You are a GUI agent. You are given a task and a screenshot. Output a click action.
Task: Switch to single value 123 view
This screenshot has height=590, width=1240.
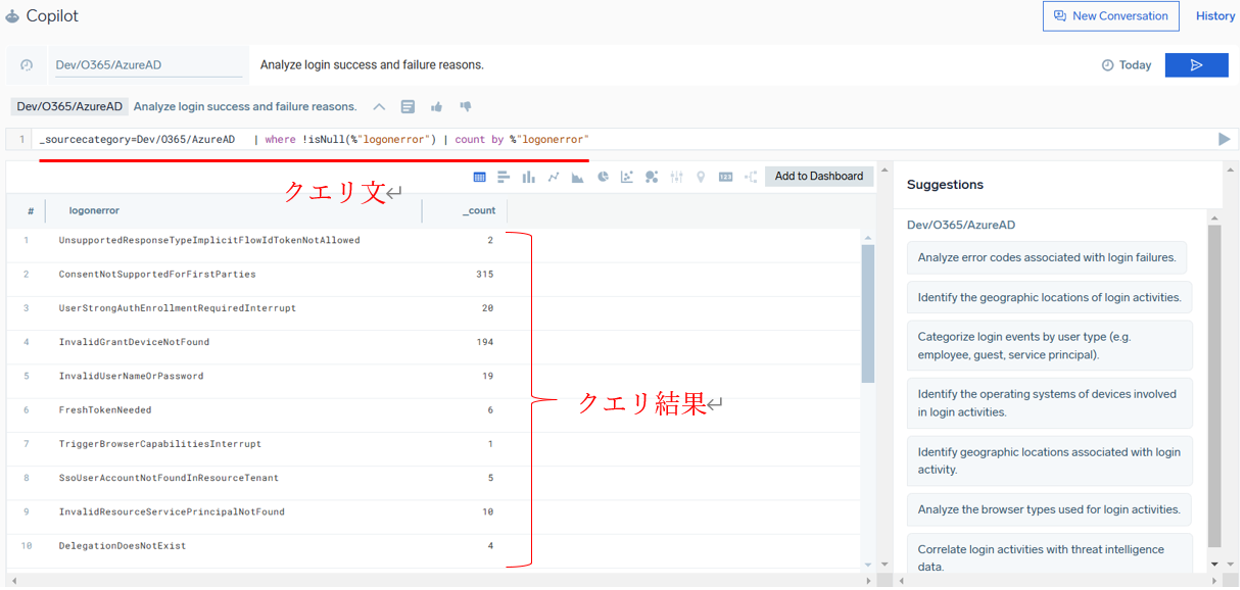tap(726, 177)
